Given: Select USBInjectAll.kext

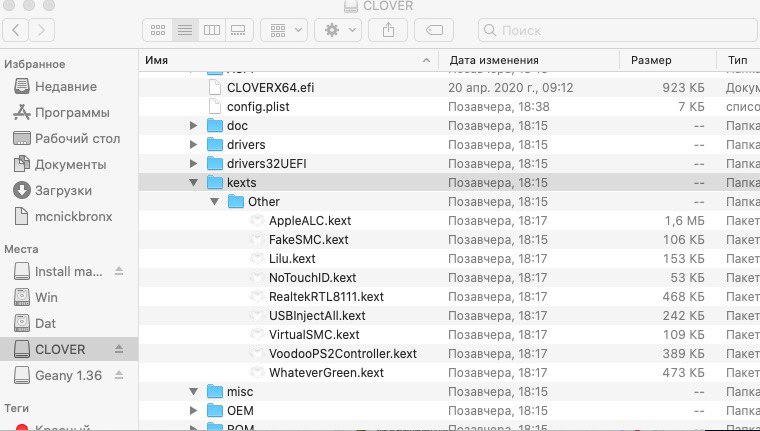Looking at the screenshot, I should pyautogui.click(x=317, y=316).
